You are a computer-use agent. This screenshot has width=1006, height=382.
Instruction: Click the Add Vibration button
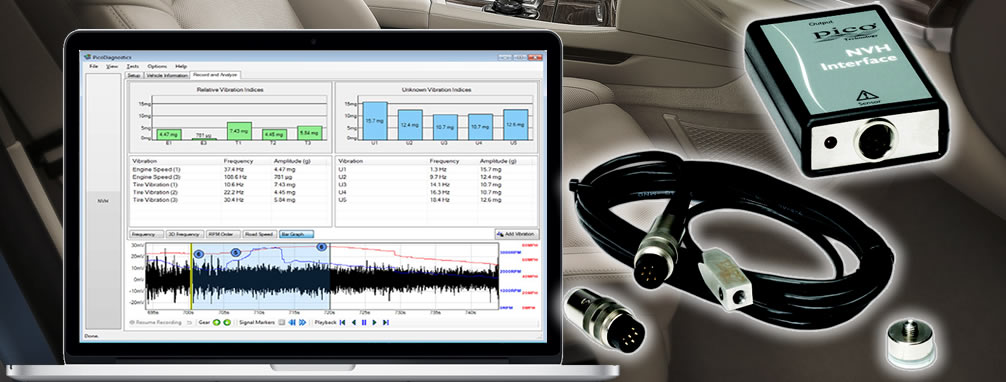coord(517,234)
